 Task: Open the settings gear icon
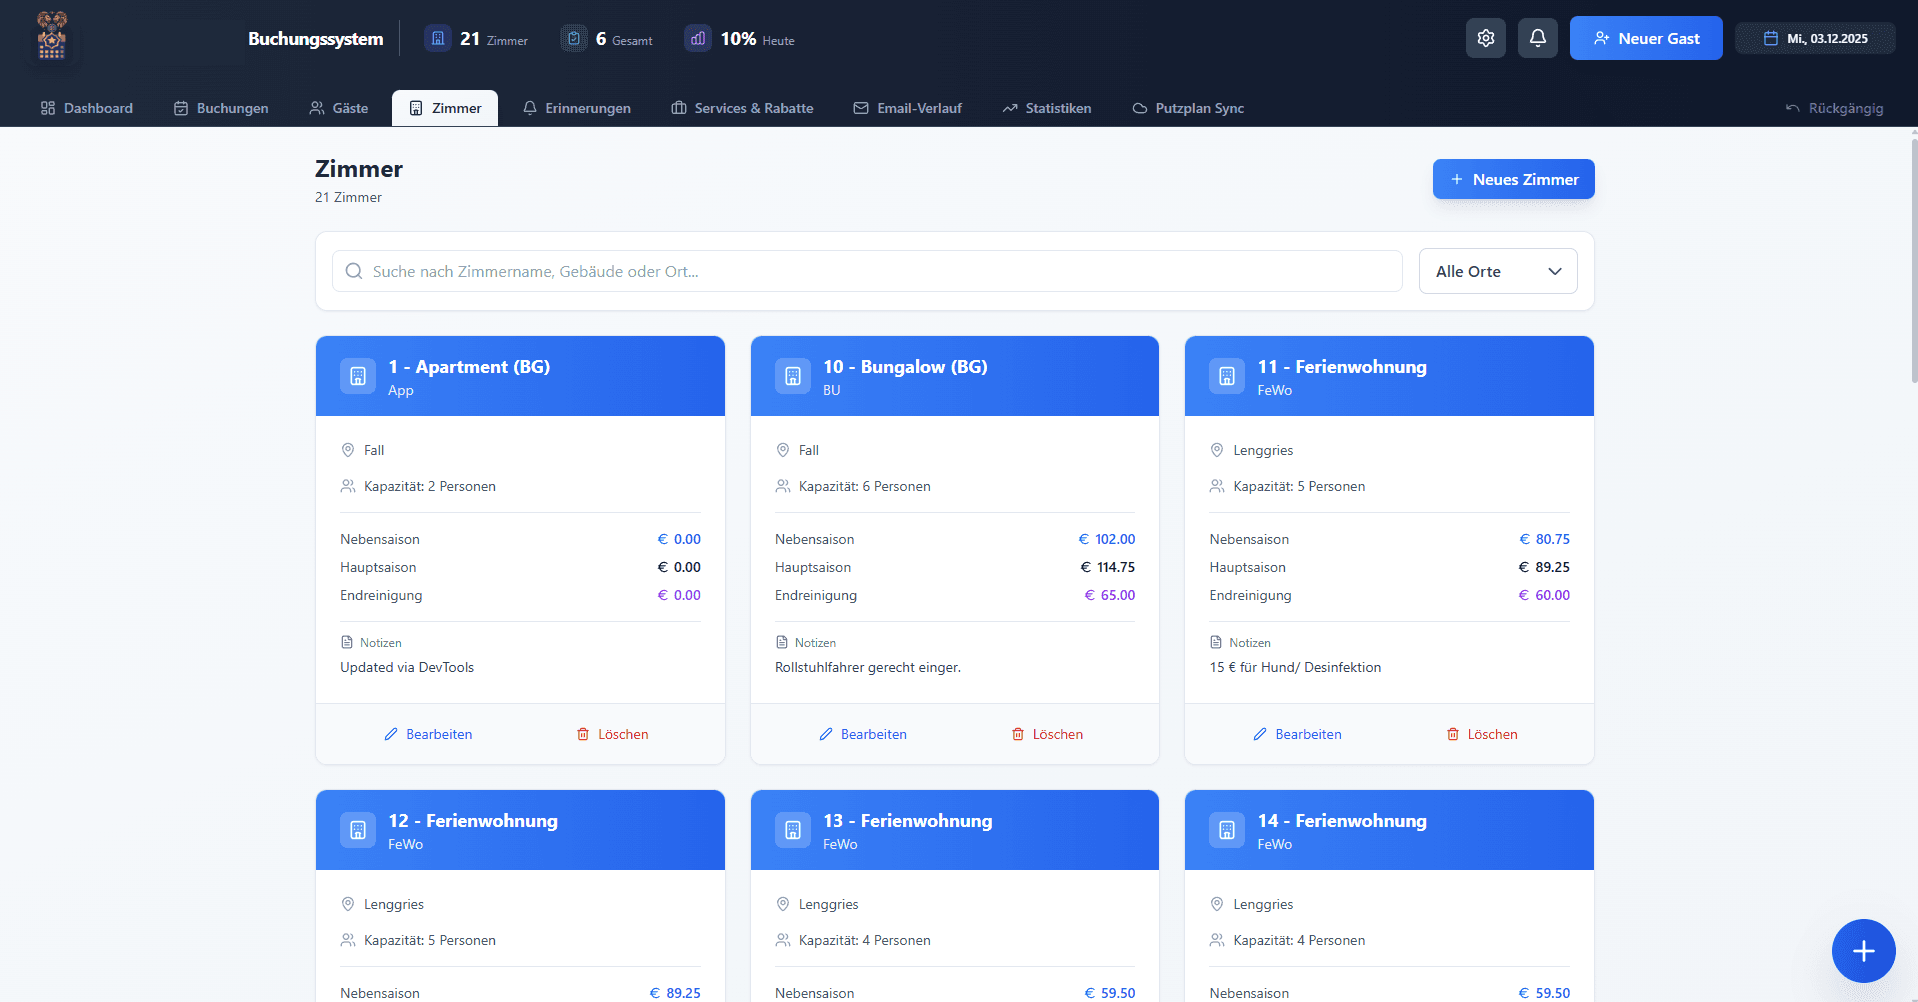(1485, 38)
